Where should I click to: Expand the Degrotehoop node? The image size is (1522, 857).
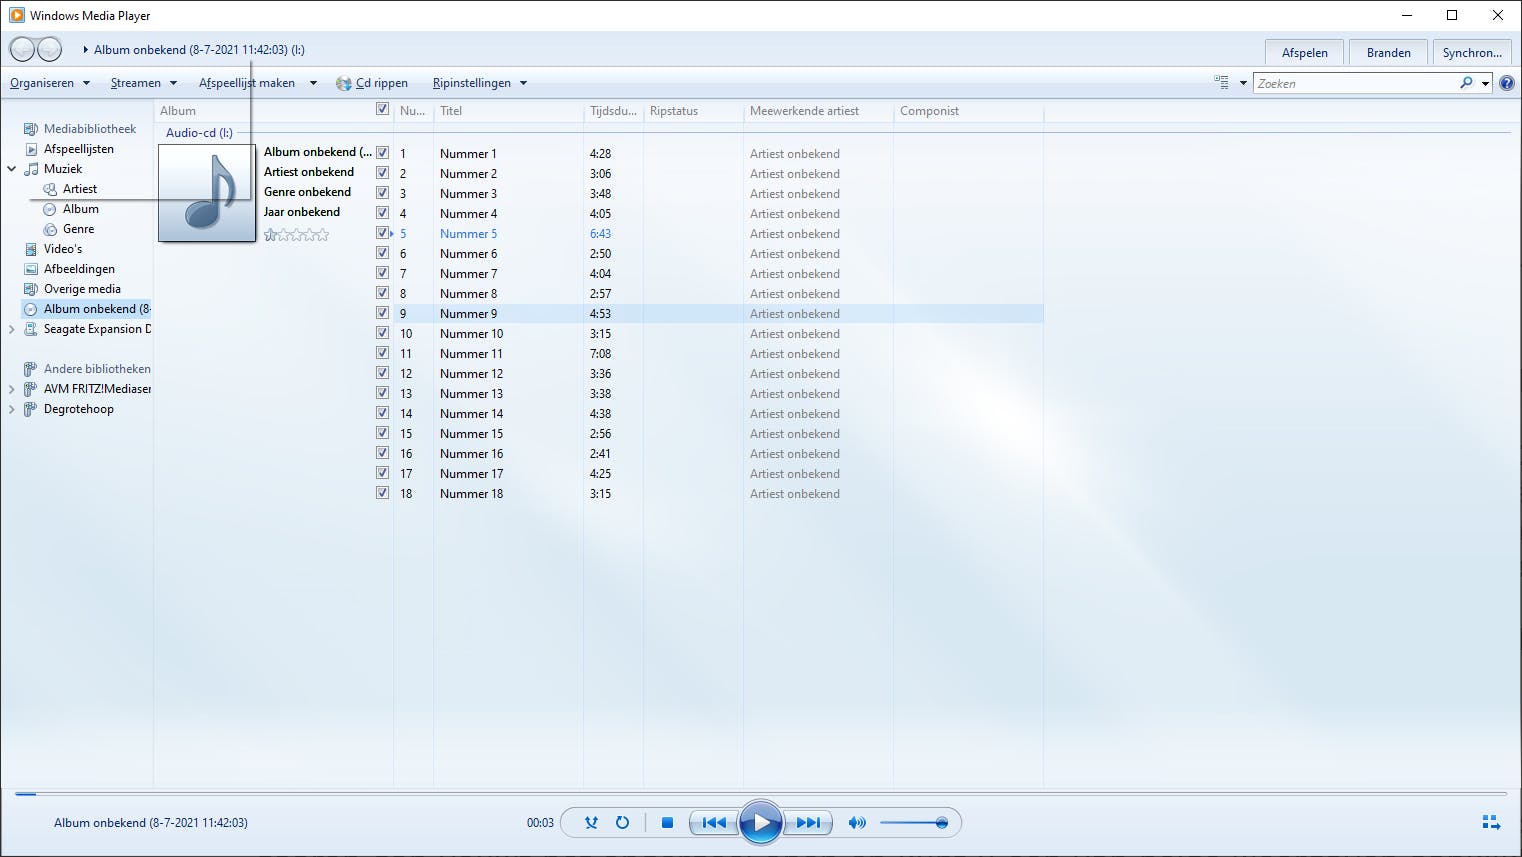coord(12,409)
